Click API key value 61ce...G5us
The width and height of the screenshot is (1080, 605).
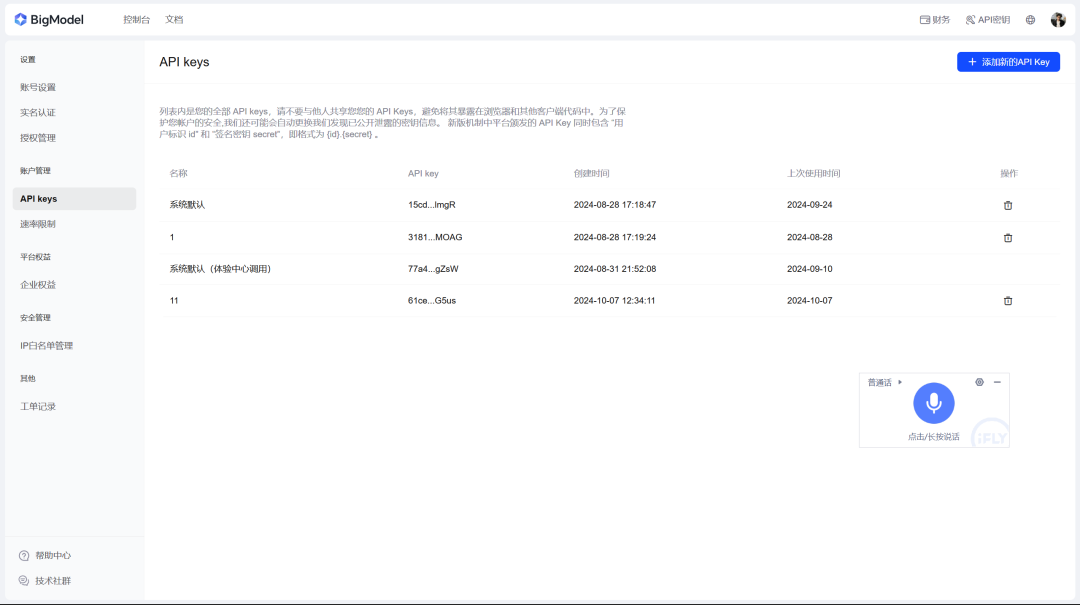point(432,300)
